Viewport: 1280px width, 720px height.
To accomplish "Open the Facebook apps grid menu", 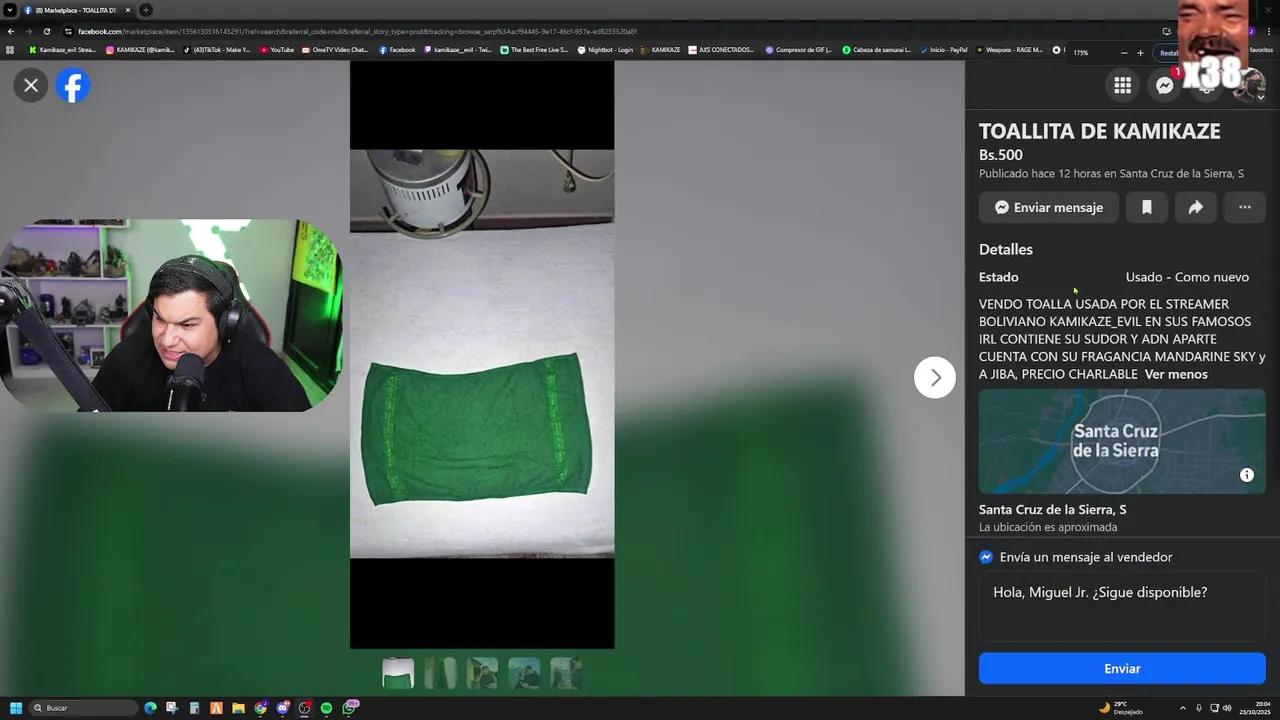I will pos(1123,86).
